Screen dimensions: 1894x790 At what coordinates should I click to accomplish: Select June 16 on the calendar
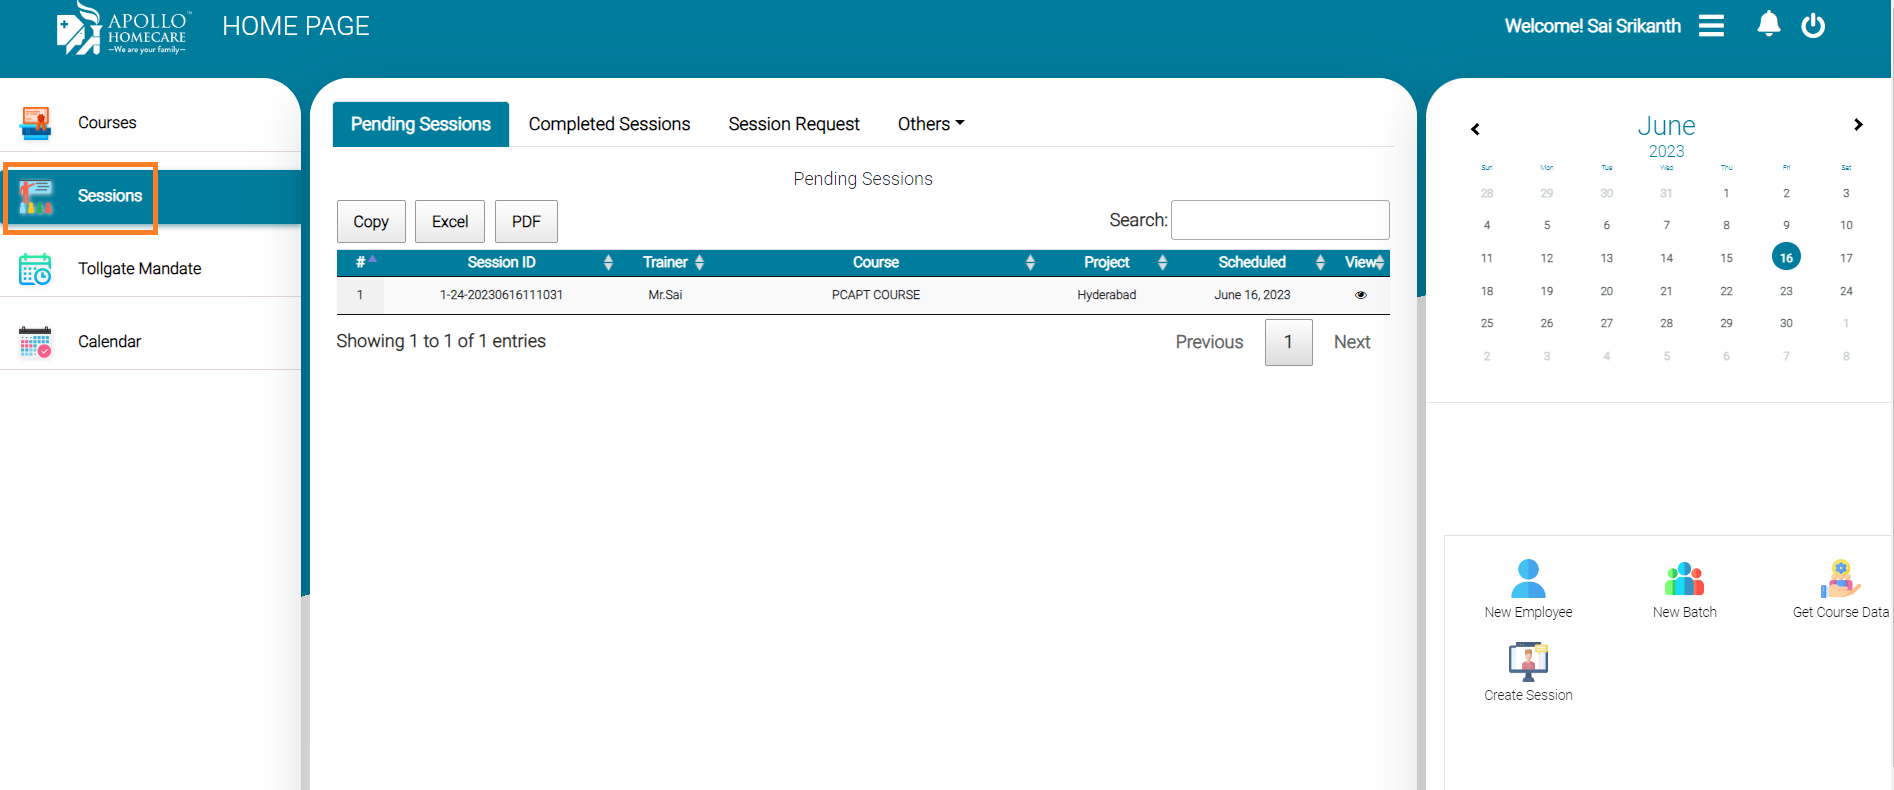[x=1786, y=258]
